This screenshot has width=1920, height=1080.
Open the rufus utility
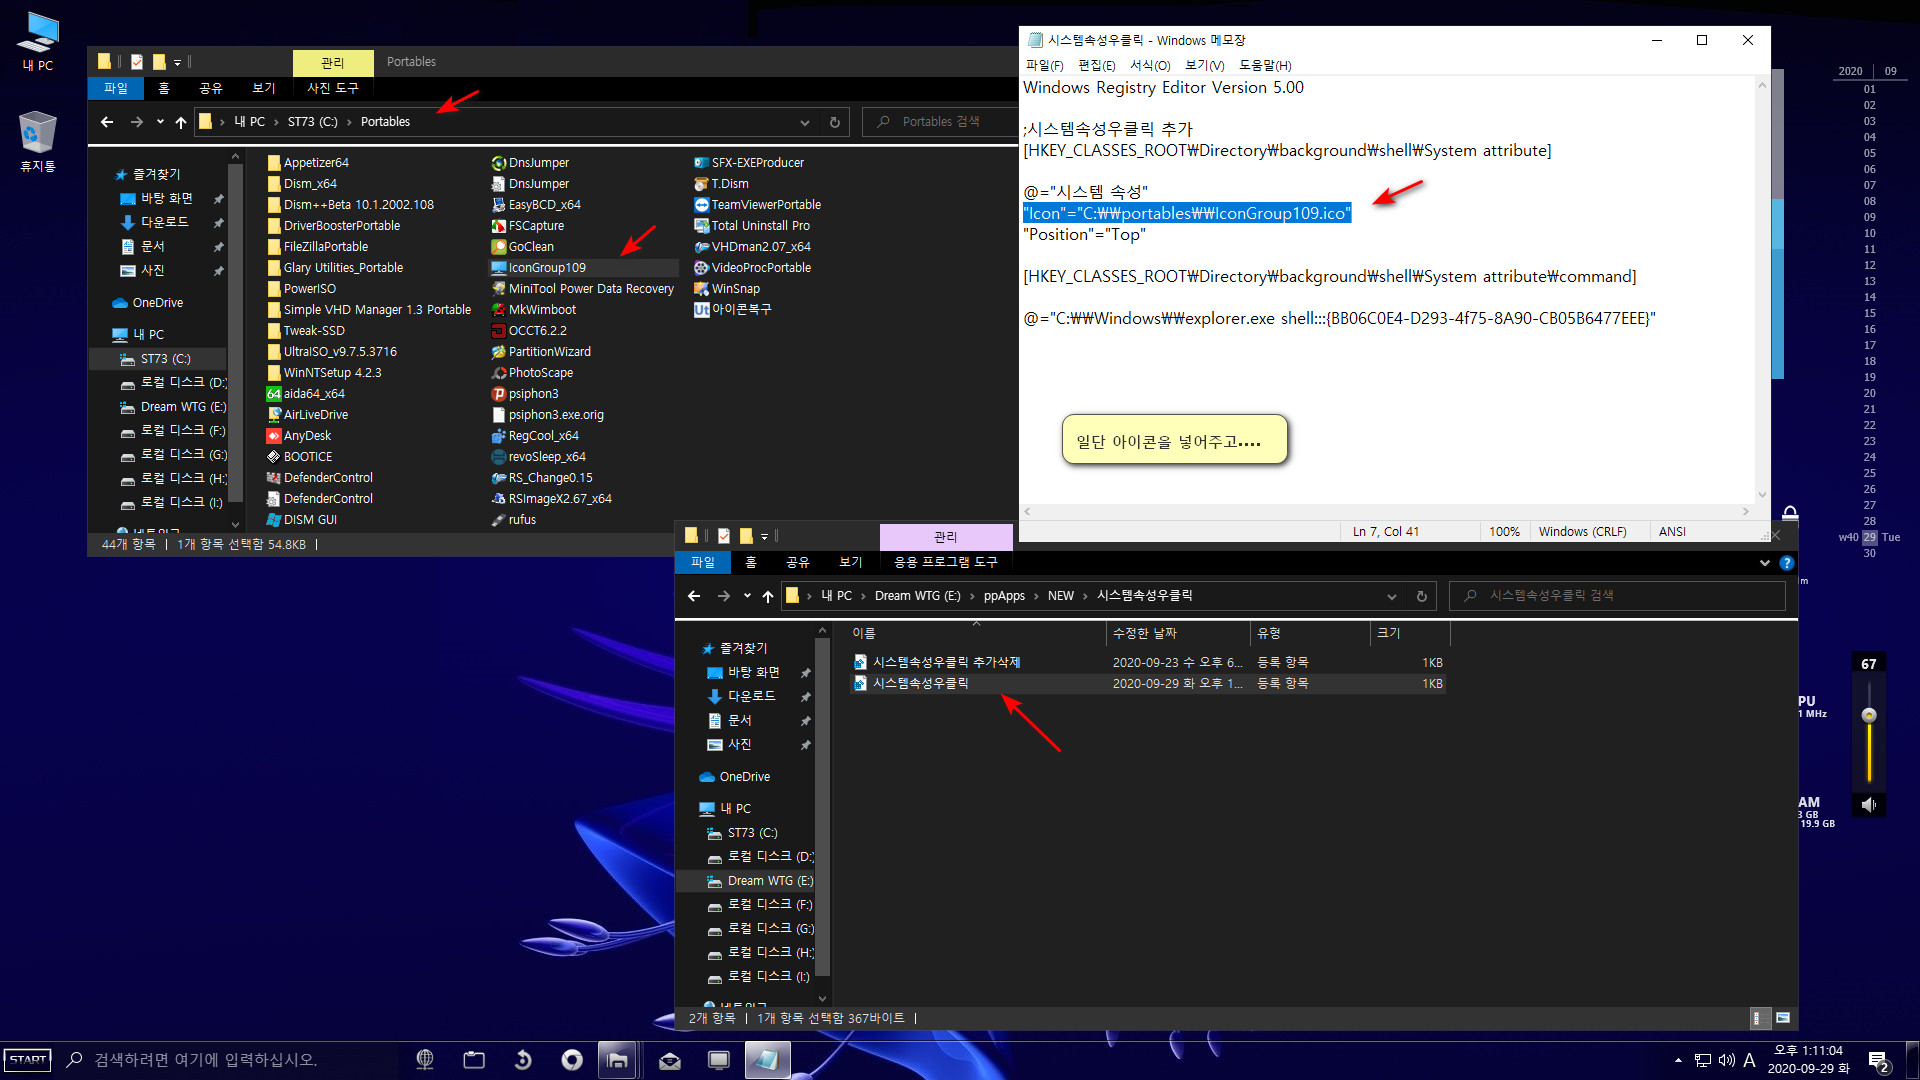click(514, 519)
